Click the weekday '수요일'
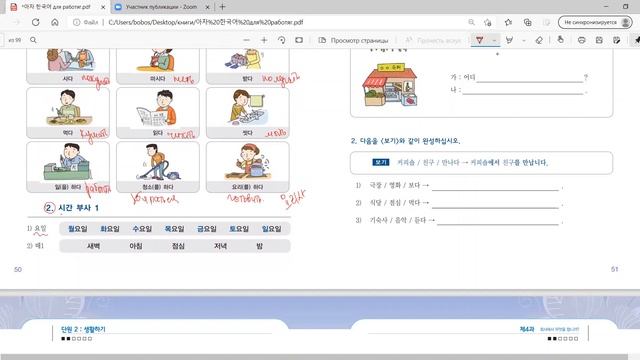 coord(142,229)
